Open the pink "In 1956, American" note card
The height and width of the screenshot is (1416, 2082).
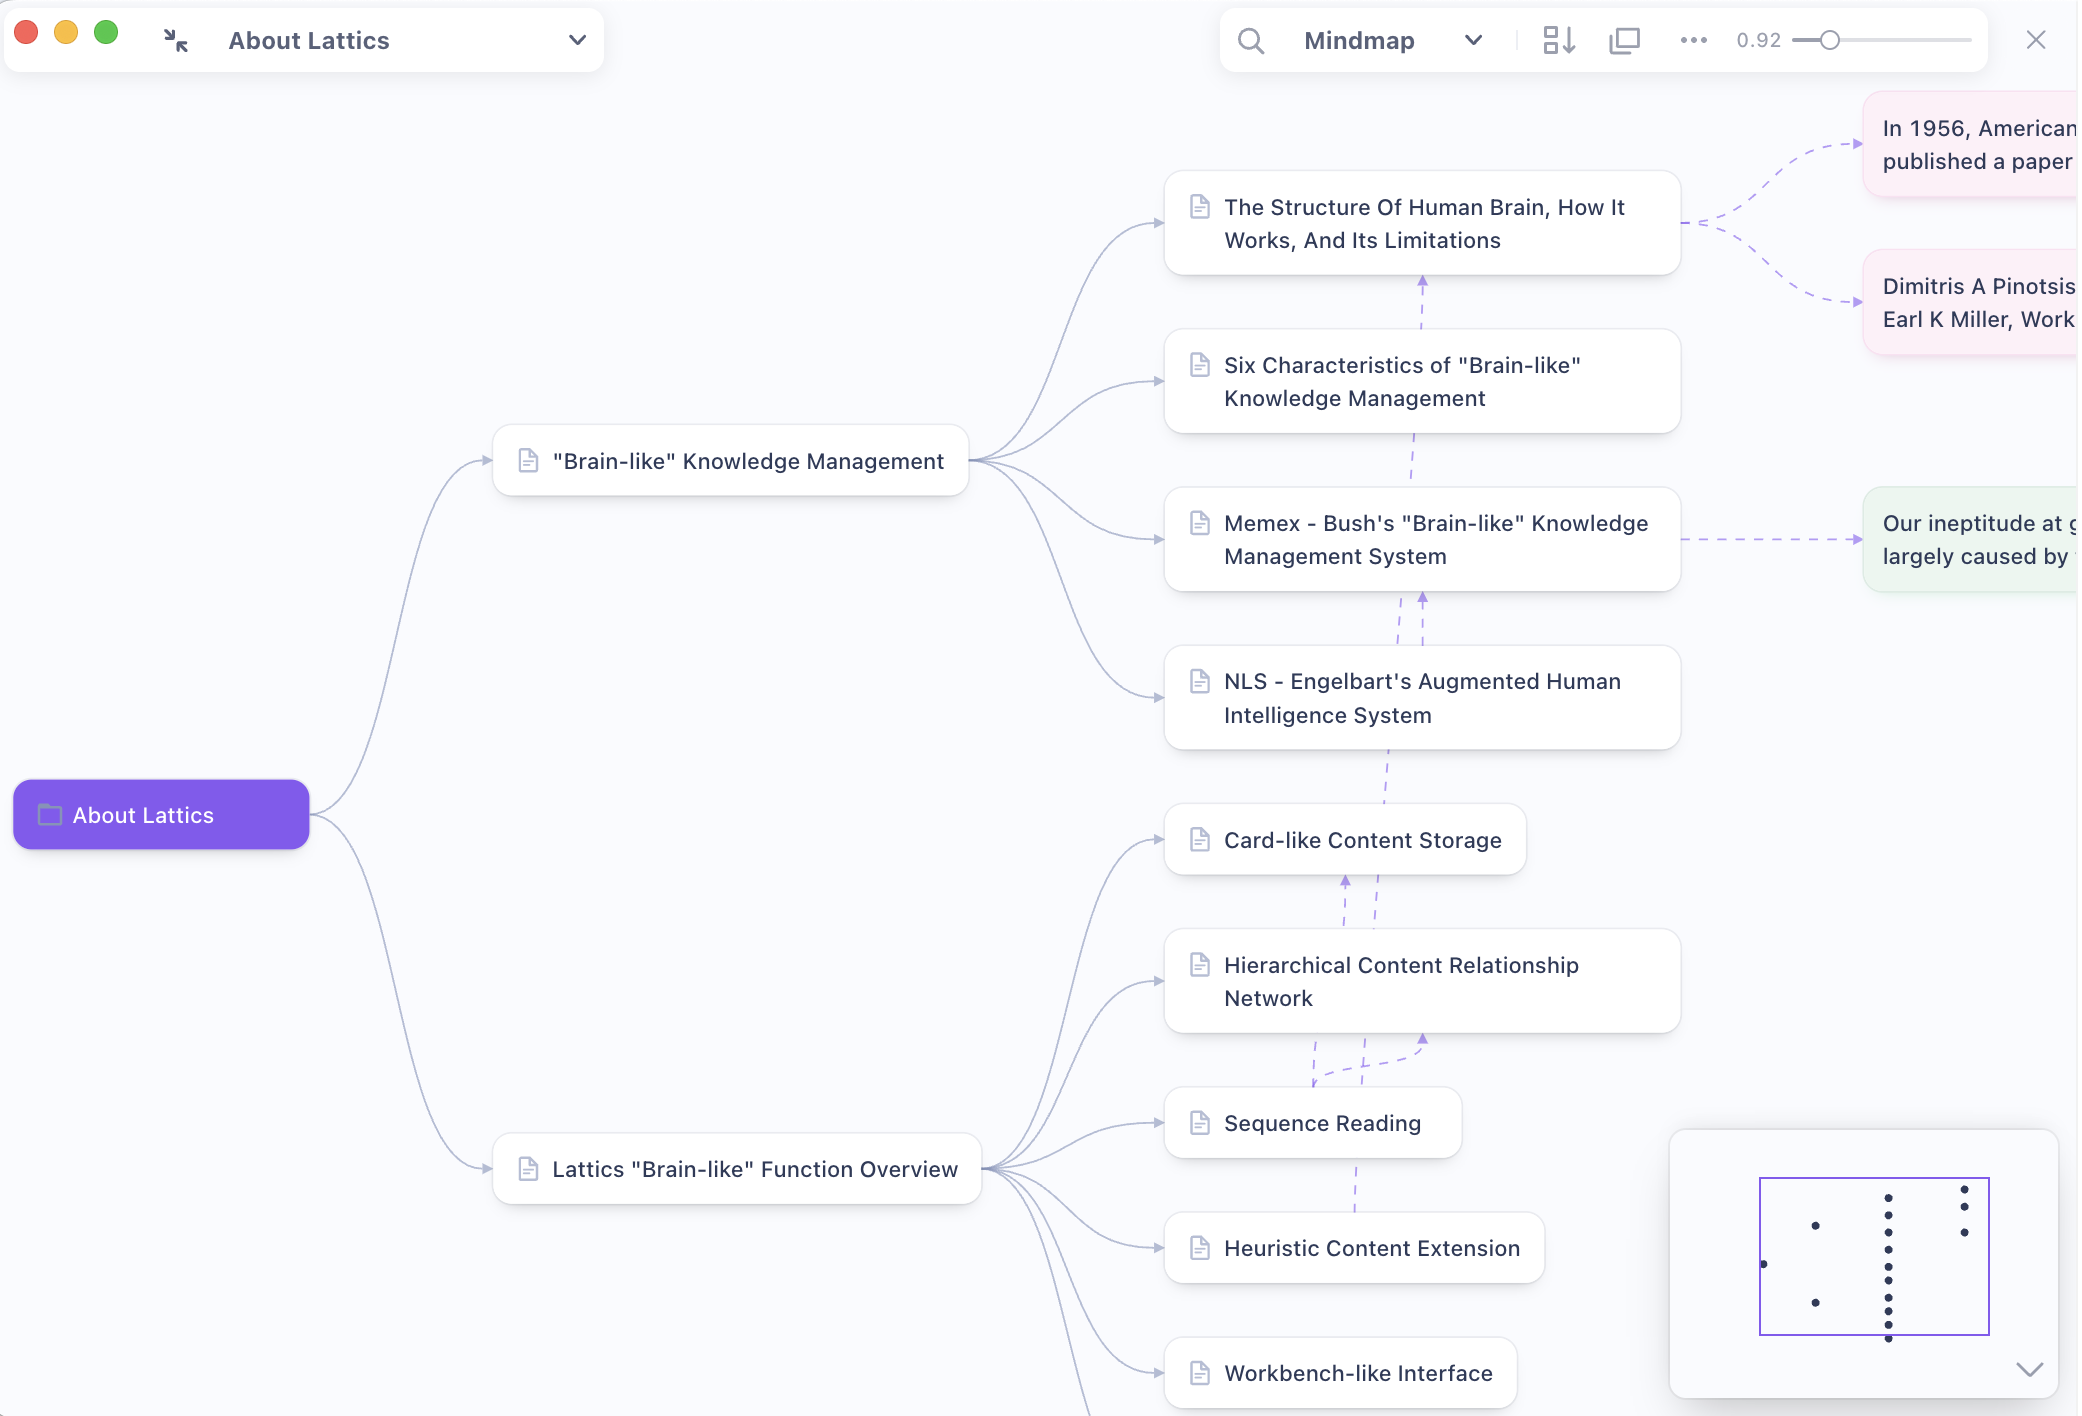point(1972,145)
